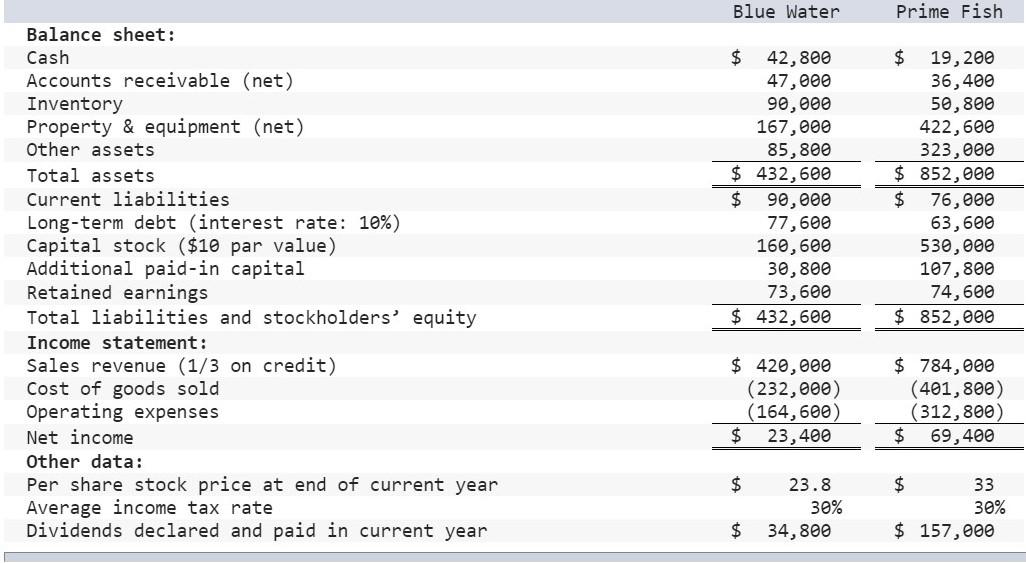Image resolution: width=1026 pixels, height=563 pixels.
Task: Select Prime Fish long-term debt 63,600
Action: tap(963, 223)
